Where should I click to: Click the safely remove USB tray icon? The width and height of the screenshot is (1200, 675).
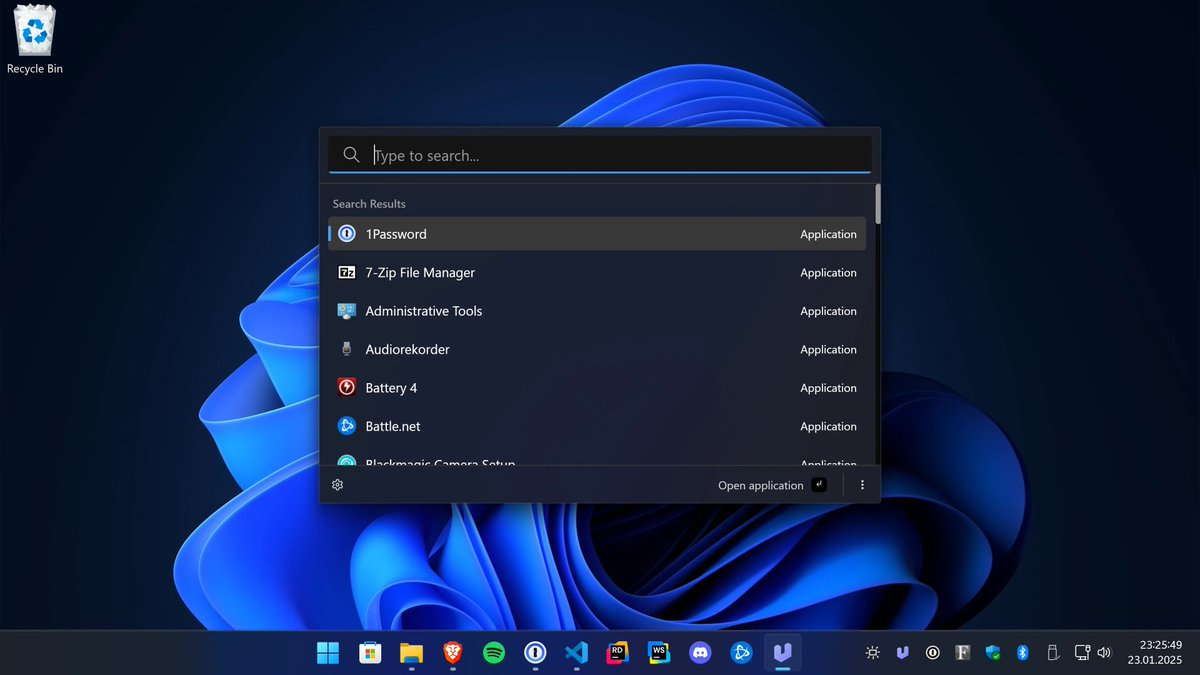pos(1052,653)
